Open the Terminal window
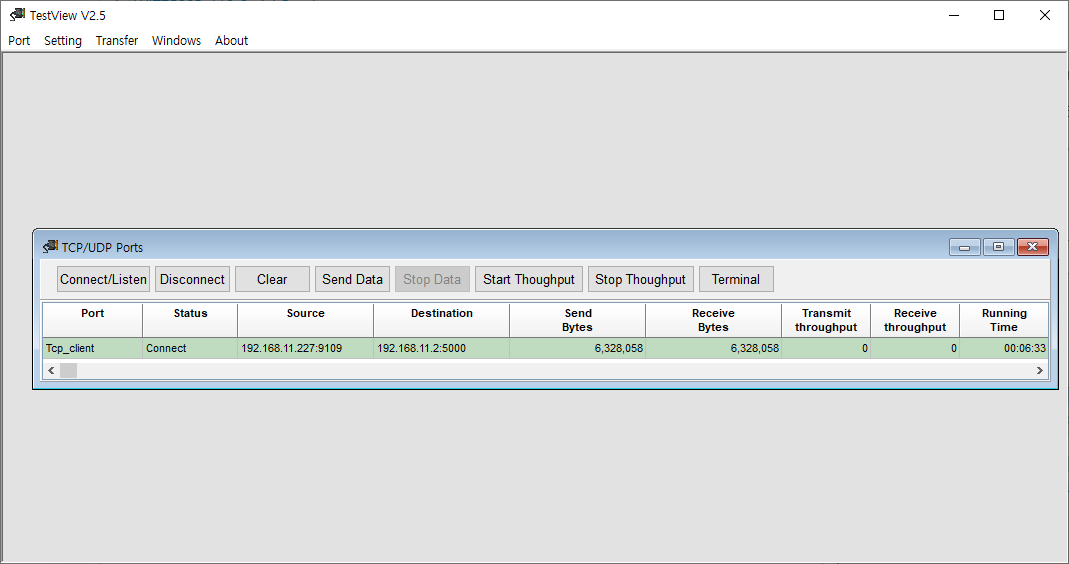1069x564 pixels. (x=736, y=279)
